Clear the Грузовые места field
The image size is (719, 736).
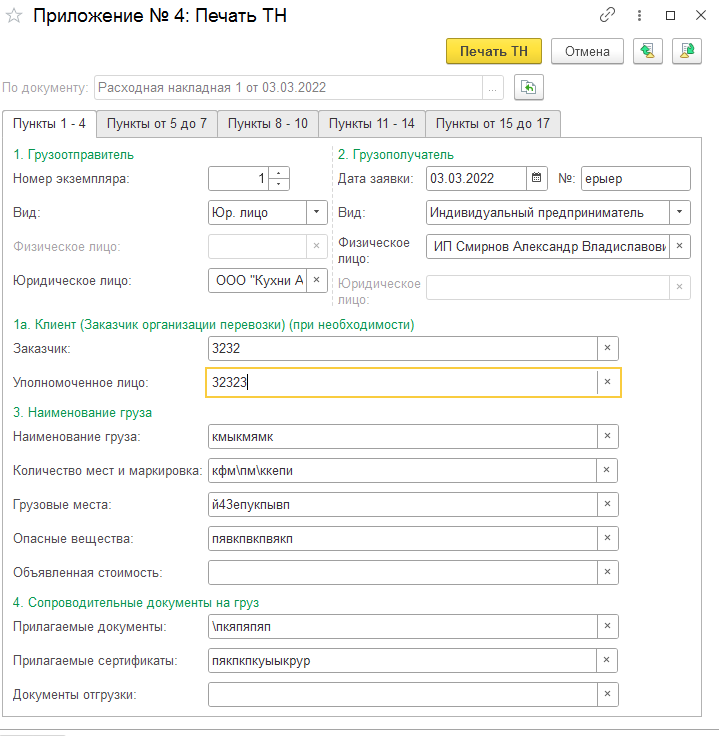608,504
